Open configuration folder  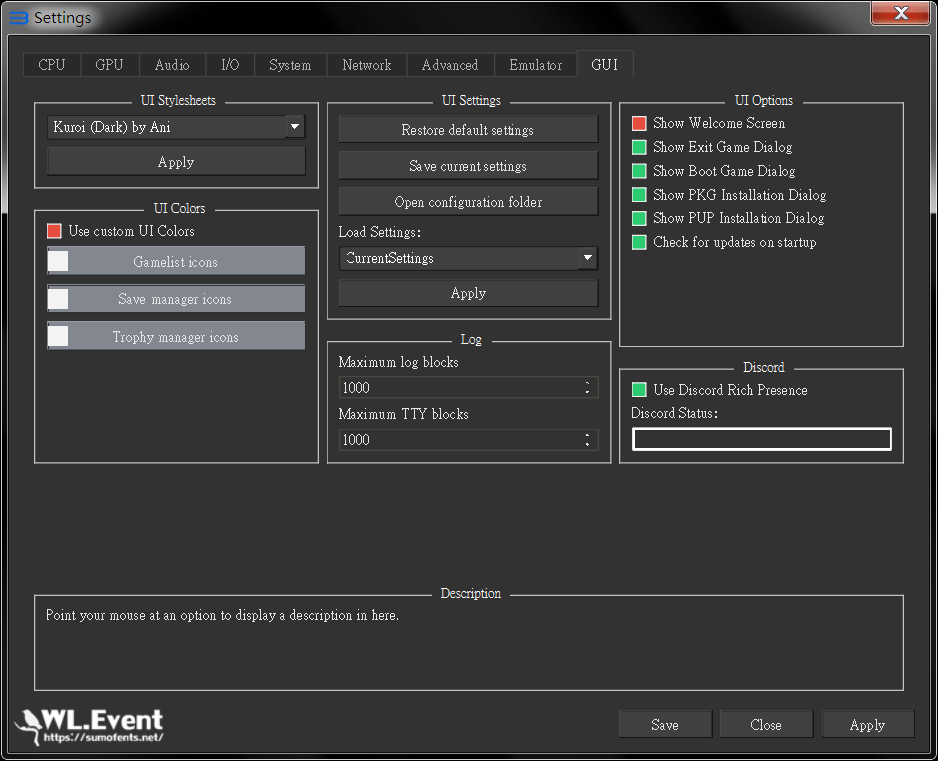tap(468, 202)
